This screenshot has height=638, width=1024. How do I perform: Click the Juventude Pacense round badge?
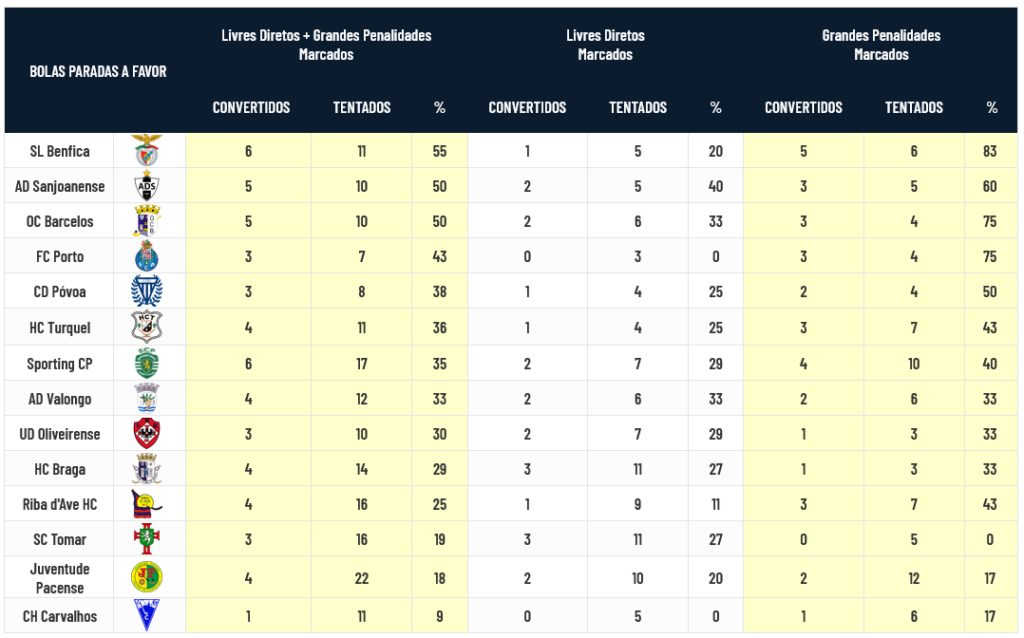click(x=146, y=577)
